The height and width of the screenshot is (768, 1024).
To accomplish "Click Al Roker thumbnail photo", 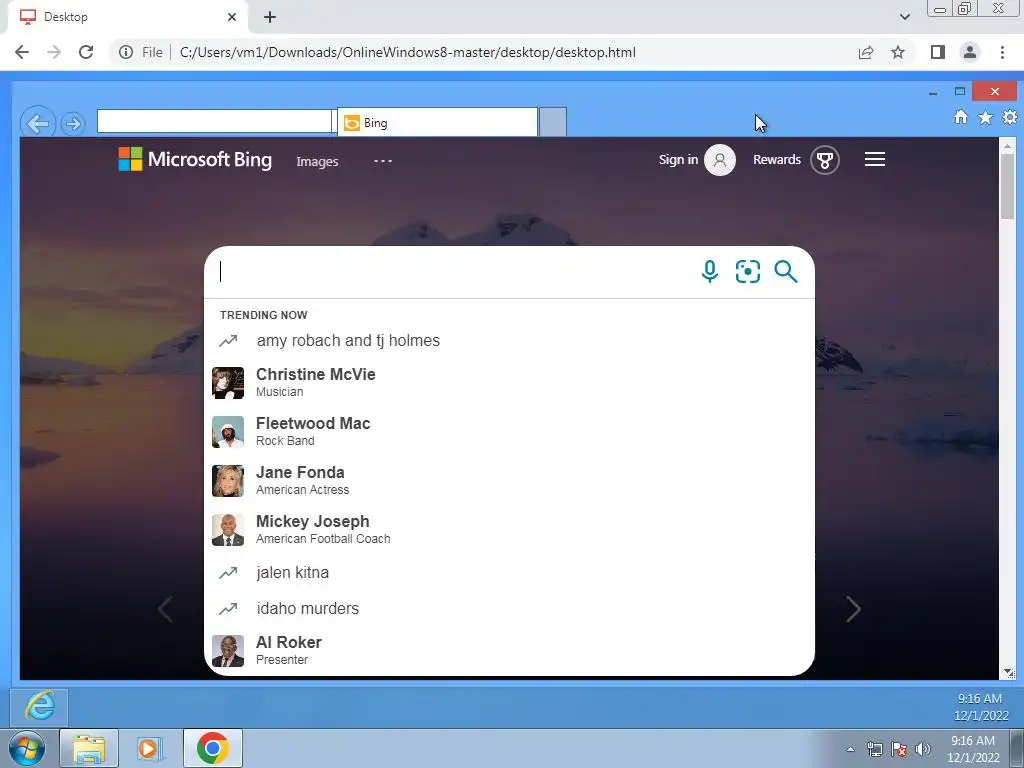I will tap(228, 650).
